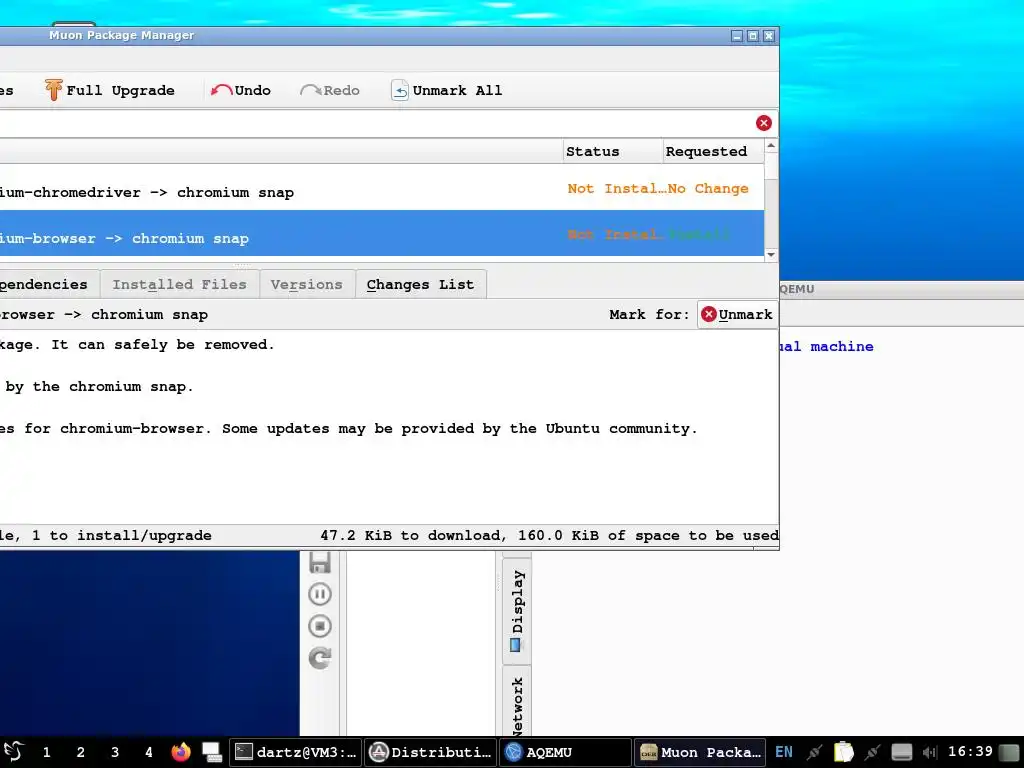Open the clipboard tray icon
Screen dimensions: 1024x768
coord(843,752)
